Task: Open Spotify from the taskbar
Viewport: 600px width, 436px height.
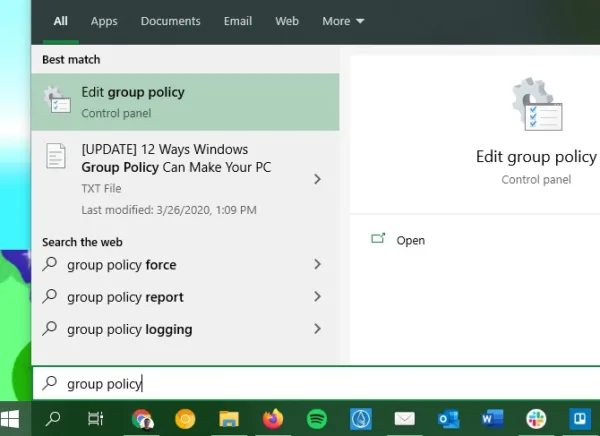Action: coord(316,419)
